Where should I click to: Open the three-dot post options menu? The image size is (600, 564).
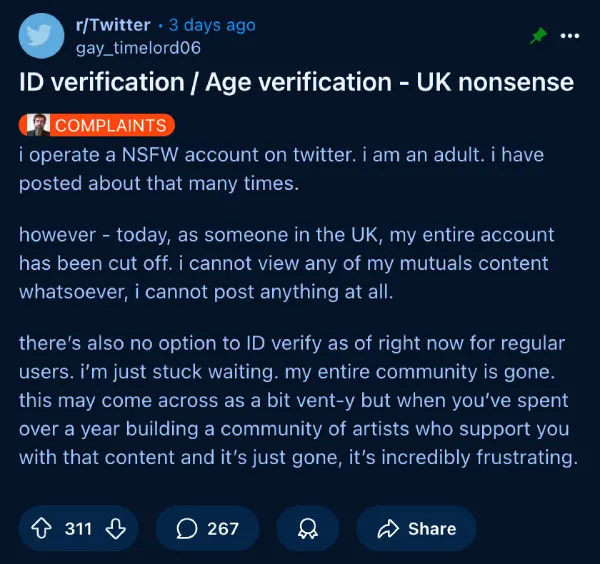570,36
